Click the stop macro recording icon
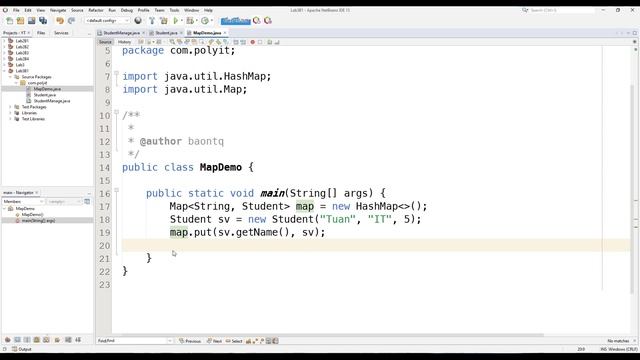Image resolution: width=640 pixels, height=360 pixels. [x=260, y=42]
